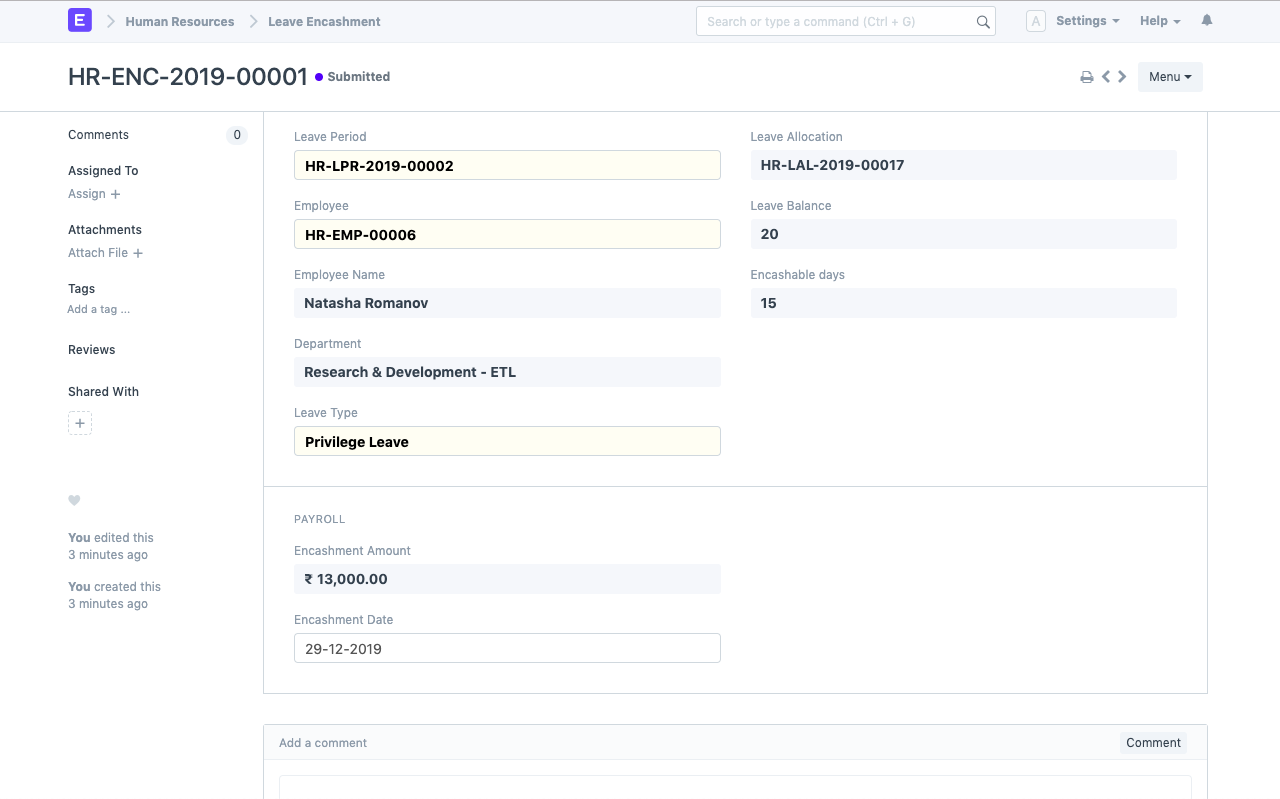Click the Assign link

(x=87, y=194)
